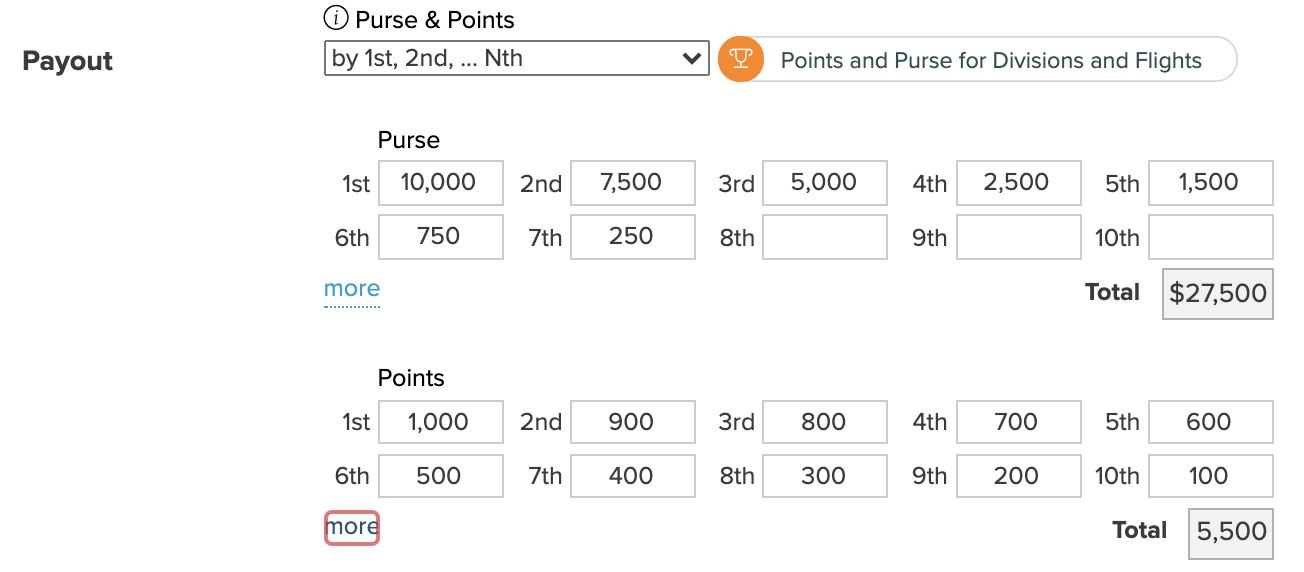The height and width of the screenshot is (572, 1304).
Task: Click the more link under Points
Action: click(352, 528)
